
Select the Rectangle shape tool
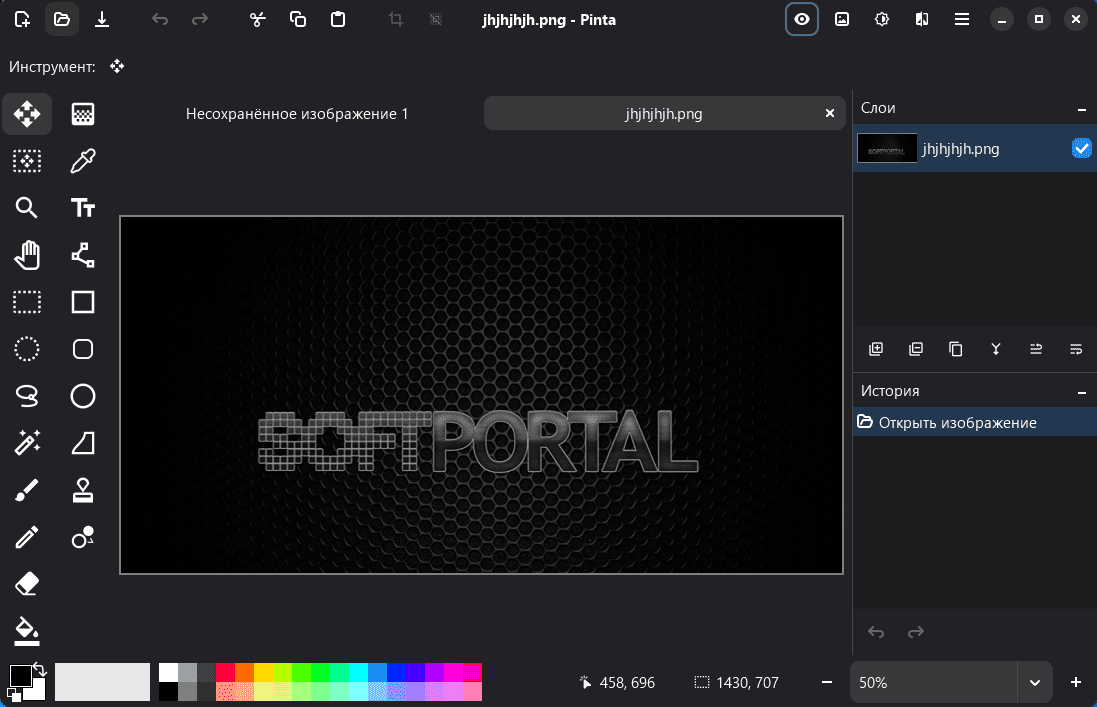click(x=83, y=302)
